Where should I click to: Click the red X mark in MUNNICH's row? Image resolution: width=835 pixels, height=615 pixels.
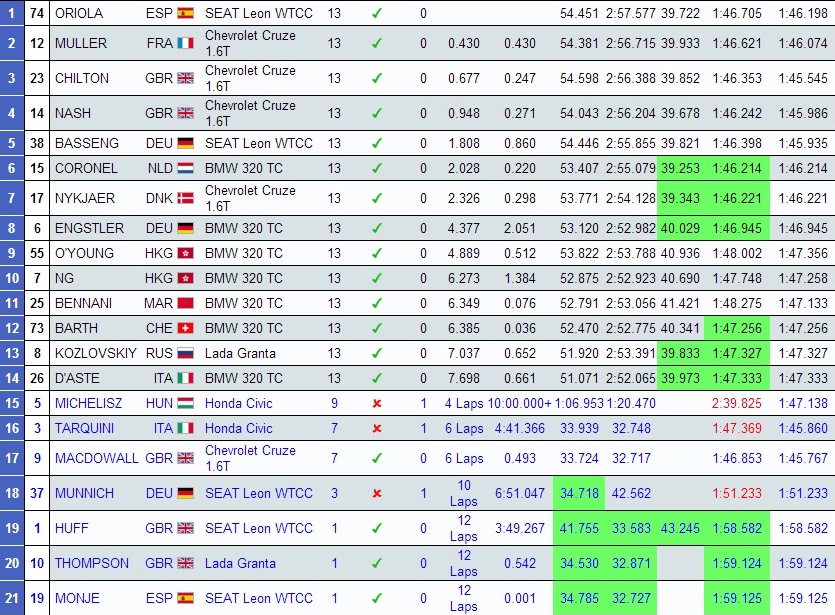point(376,493)
